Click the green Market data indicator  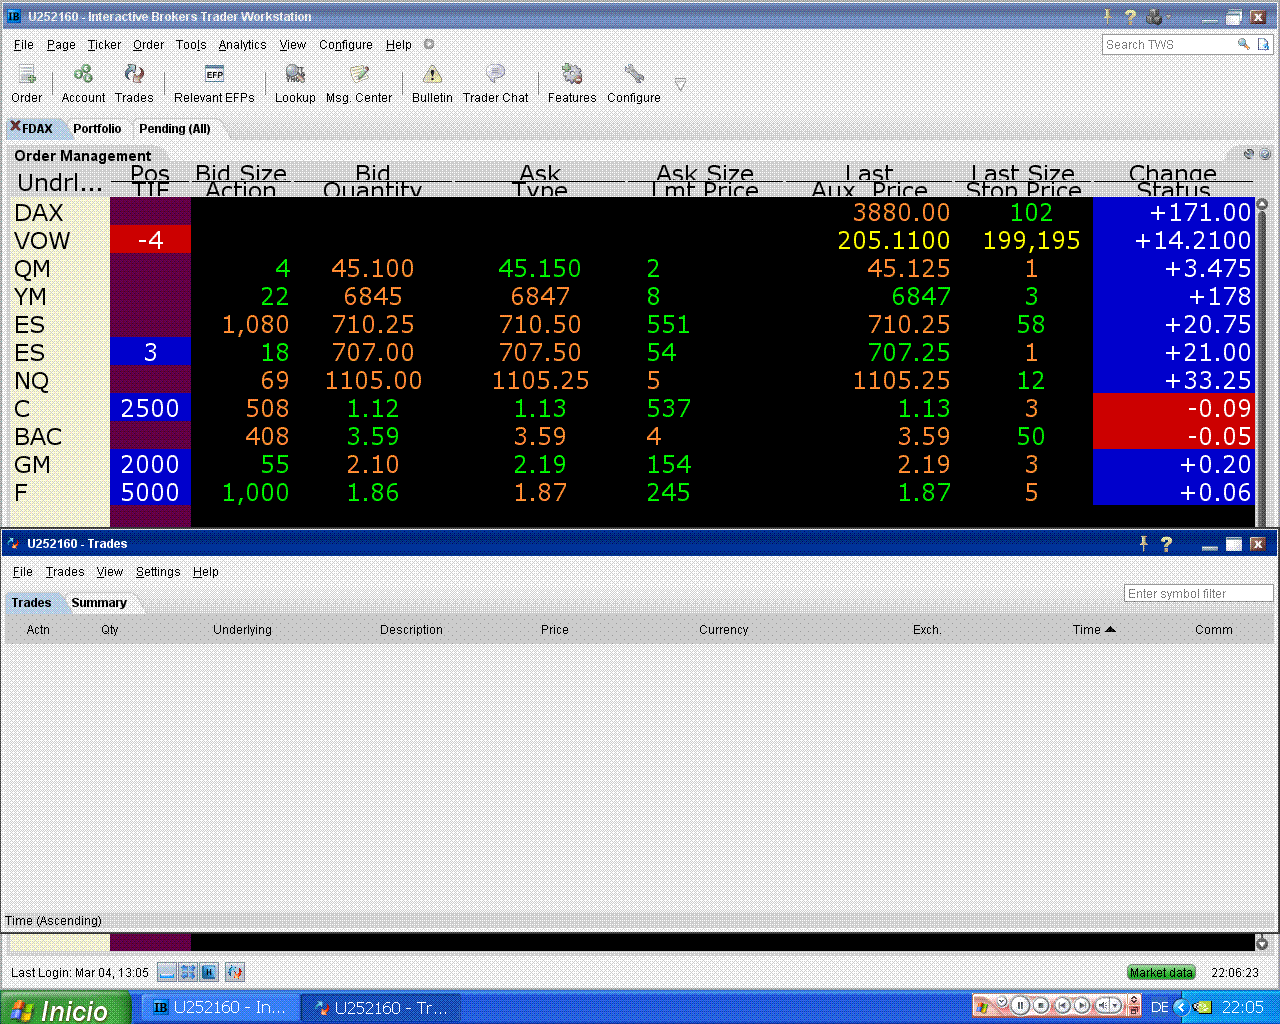pyautogui.click(x=1161, y=973)
